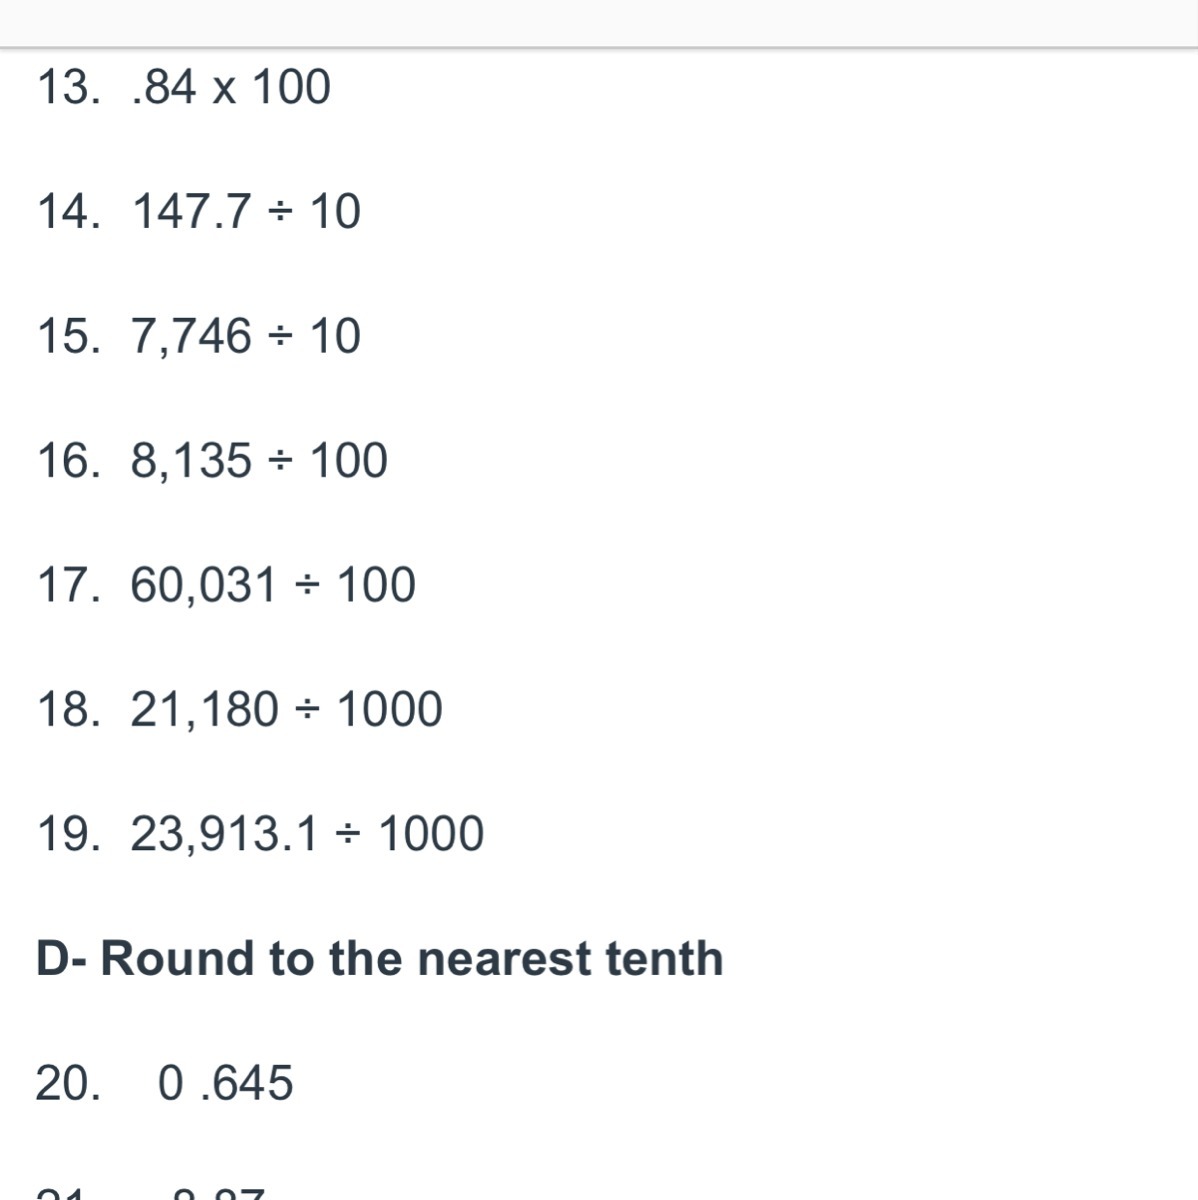Click the number 19 label
Screen dimensions: 1198x1200
click(x=68, y=834)
